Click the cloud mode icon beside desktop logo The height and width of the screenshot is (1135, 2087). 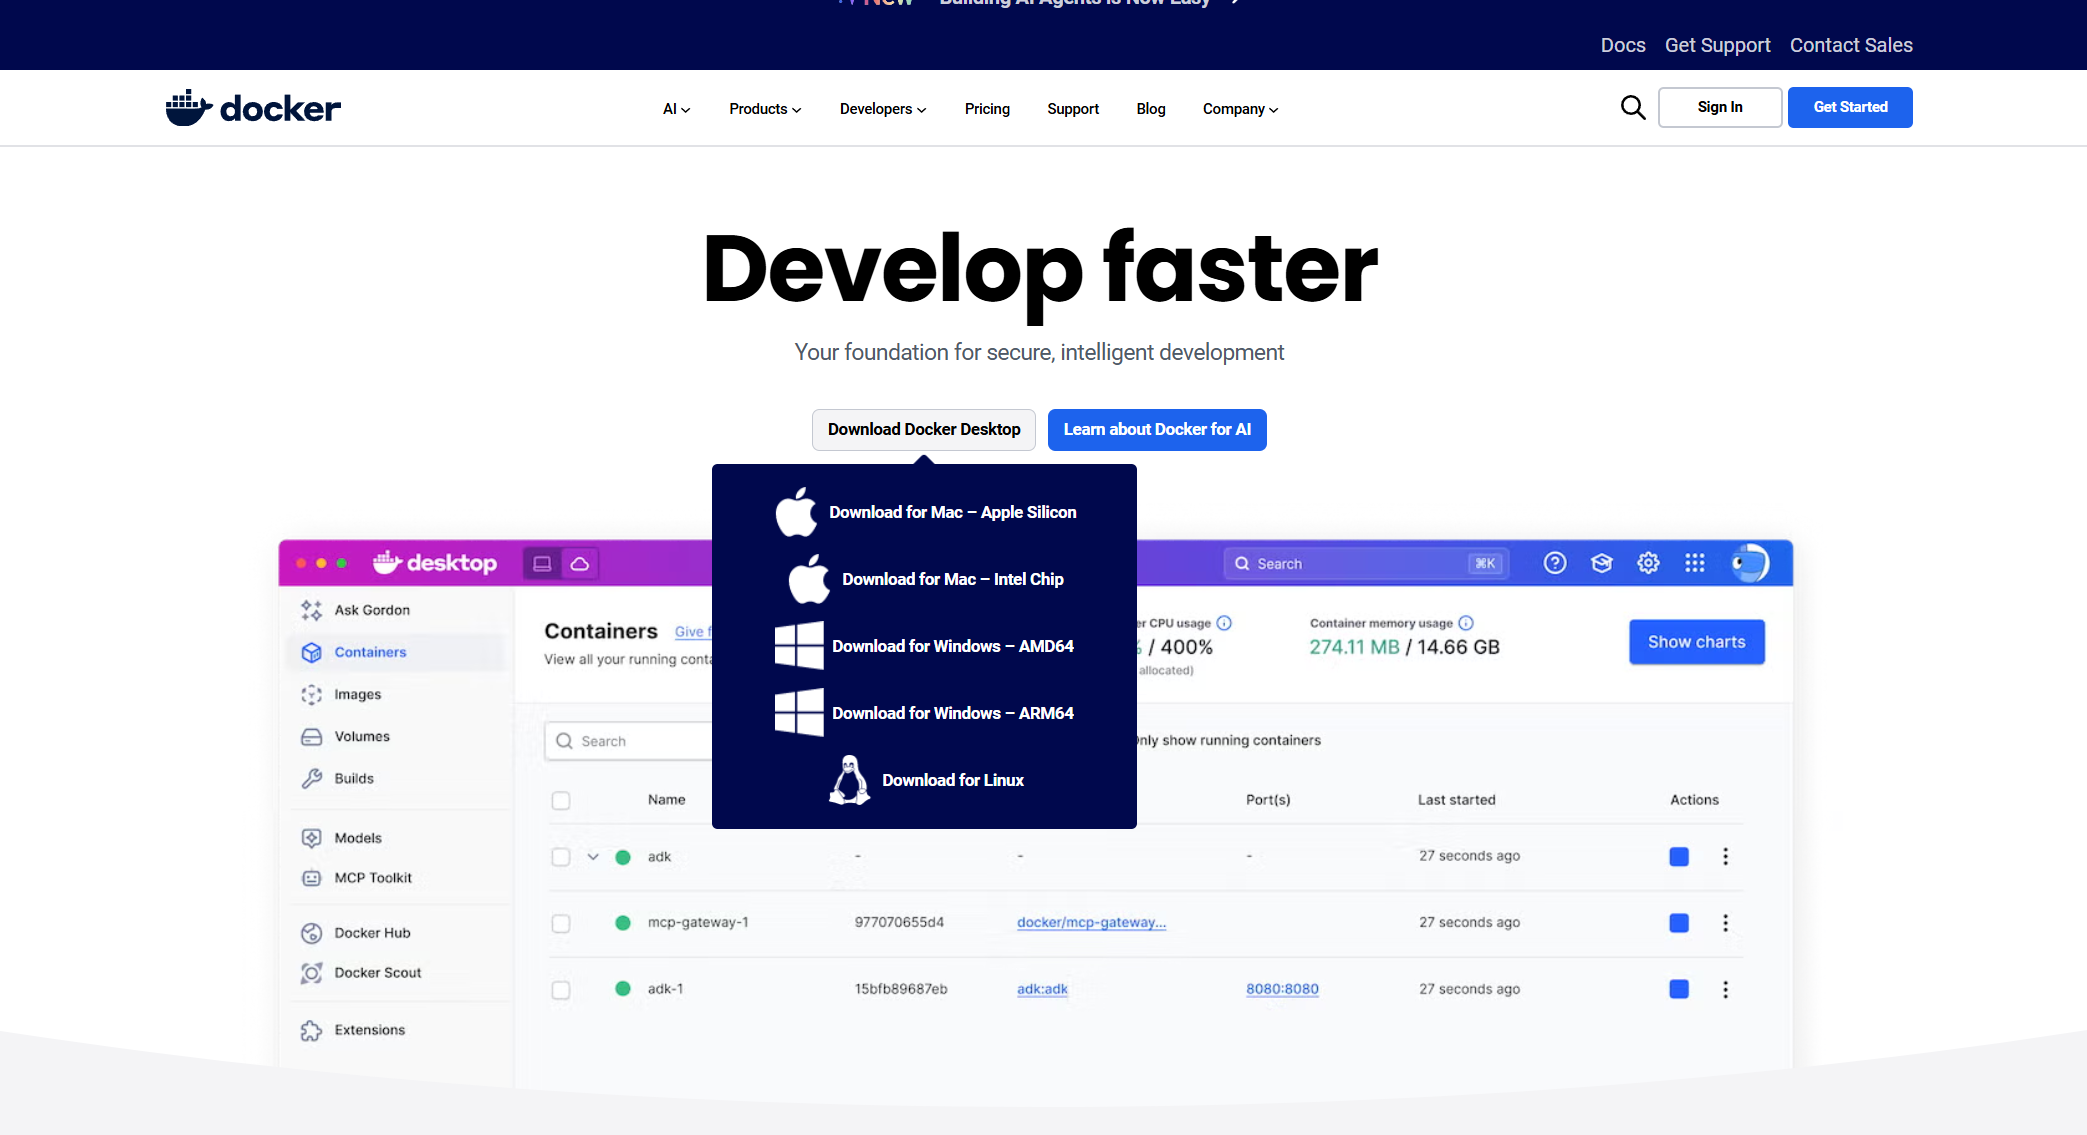pyautogui.click(x=580, y=563)
